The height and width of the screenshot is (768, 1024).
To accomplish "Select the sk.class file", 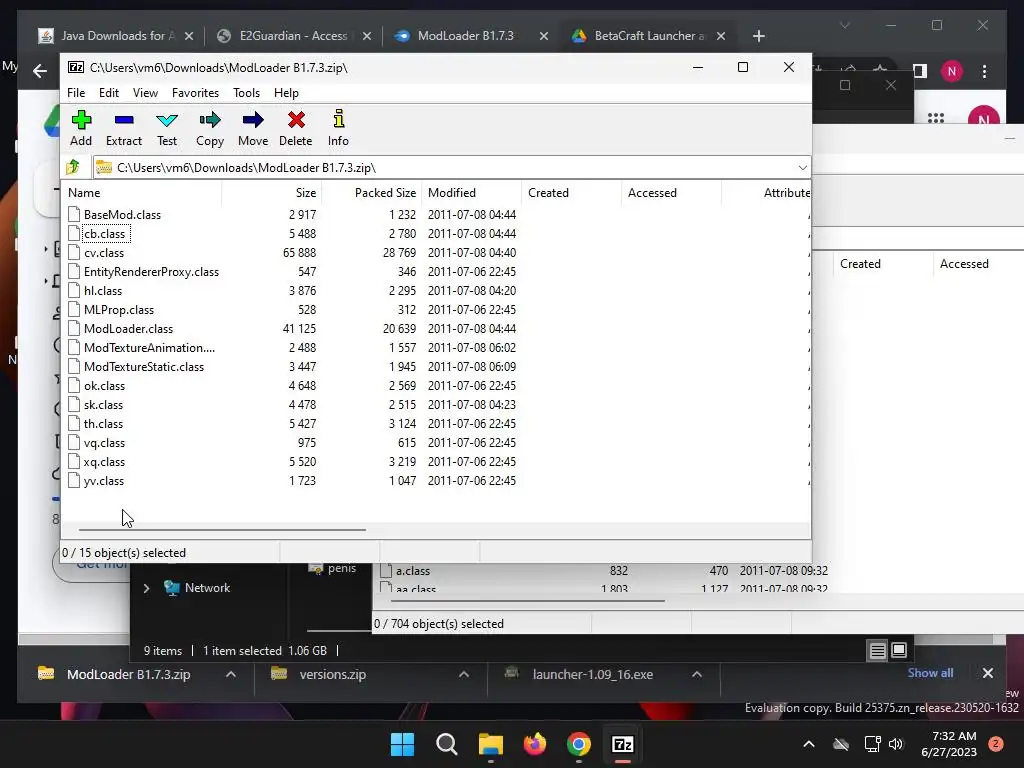I will tap(103, 404).
